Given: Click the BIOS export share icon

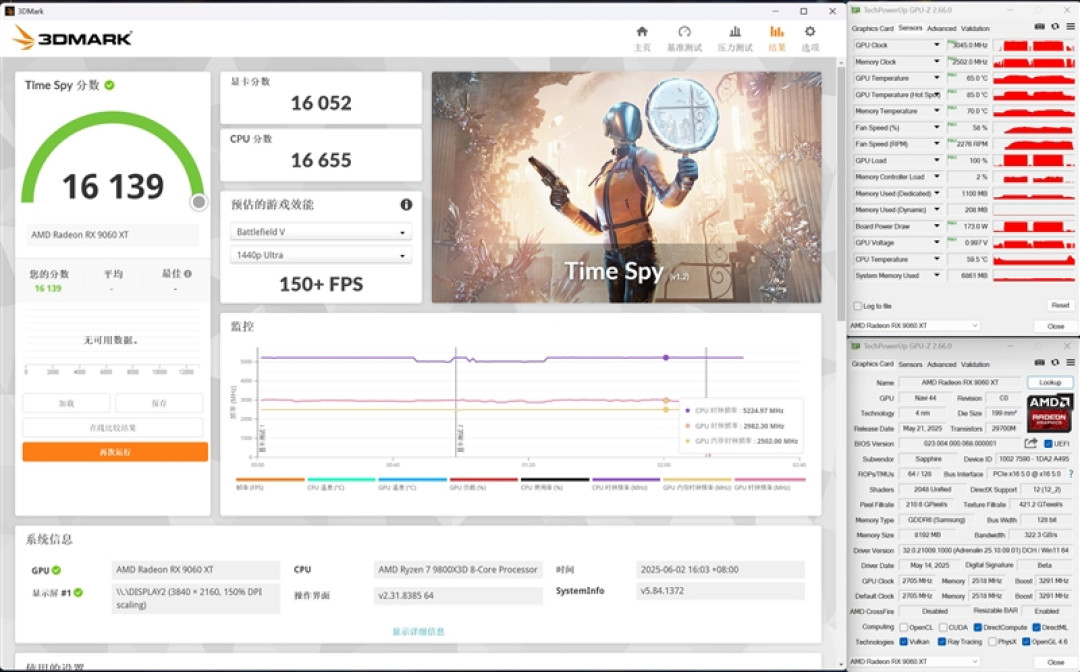Looking at the screenshot, I should tap(1030, 443).
